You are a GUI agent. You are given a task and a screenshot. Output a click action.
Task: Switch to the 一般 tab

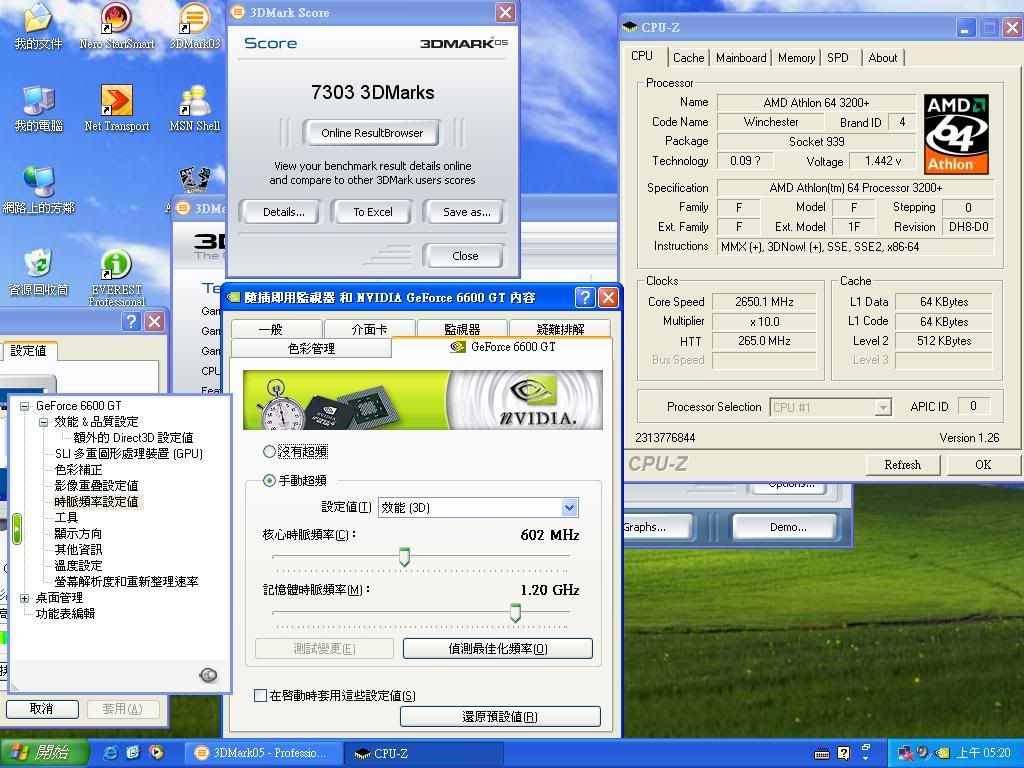coord(277,329)
